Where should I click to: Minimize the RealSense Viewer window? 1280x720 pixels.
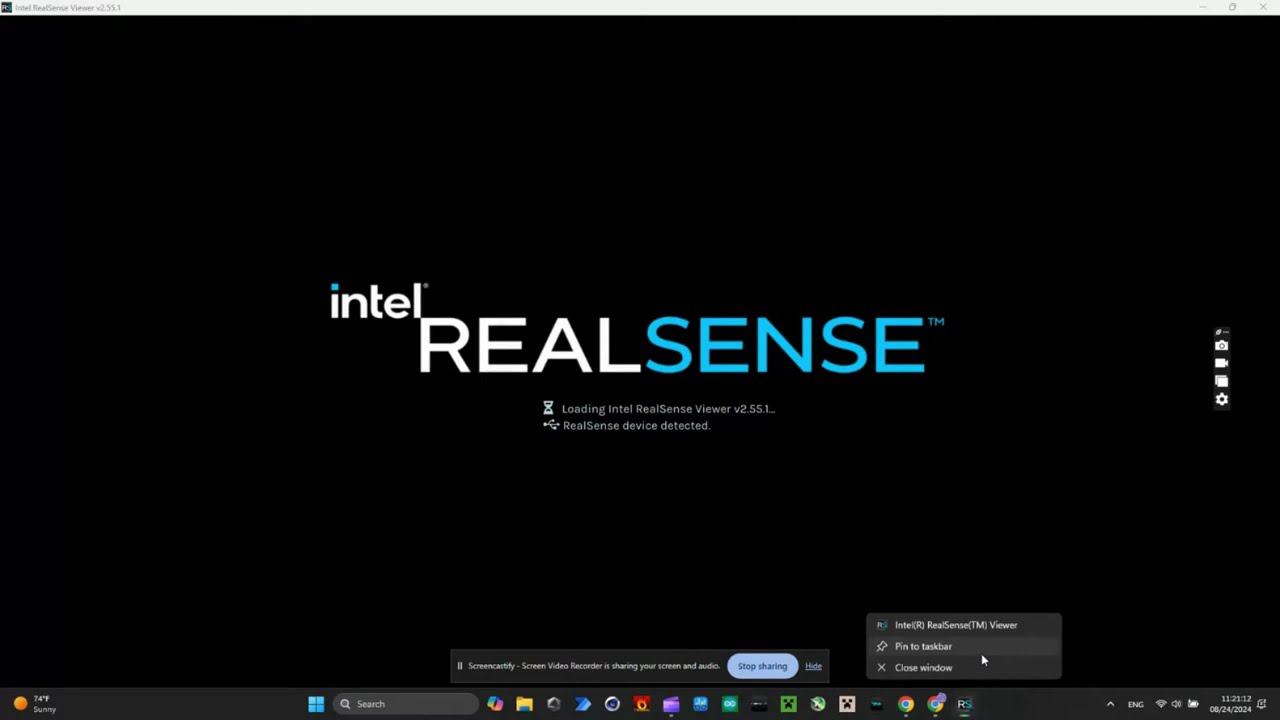[x=1203, y=7]
